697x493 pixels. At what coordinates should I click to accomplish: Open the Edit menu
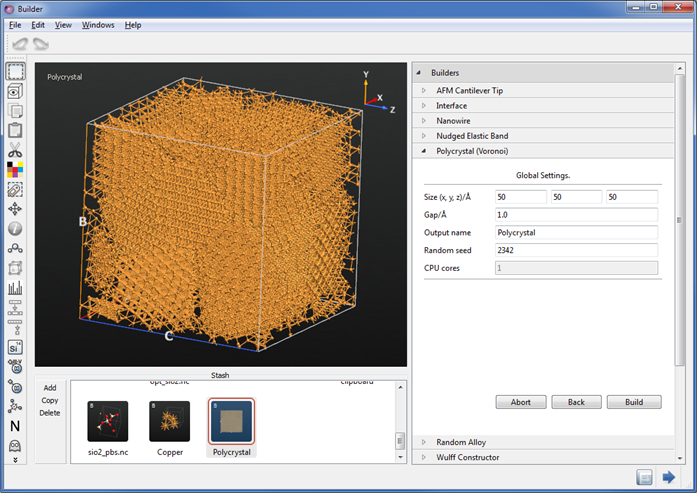pyautogui.click(x=38, y=25)
